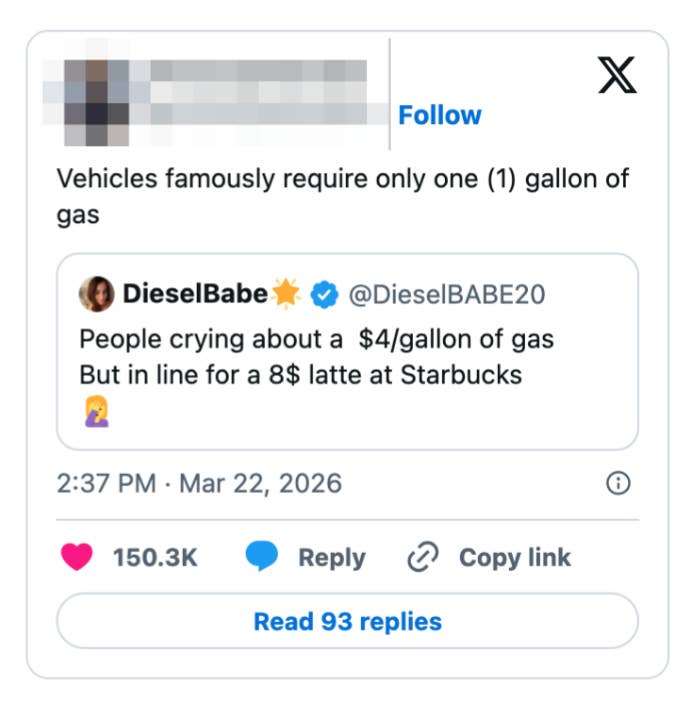Click the chain copy link icon
The width and height of the screenshot is (692, 712).
click(x=424, y=558)
